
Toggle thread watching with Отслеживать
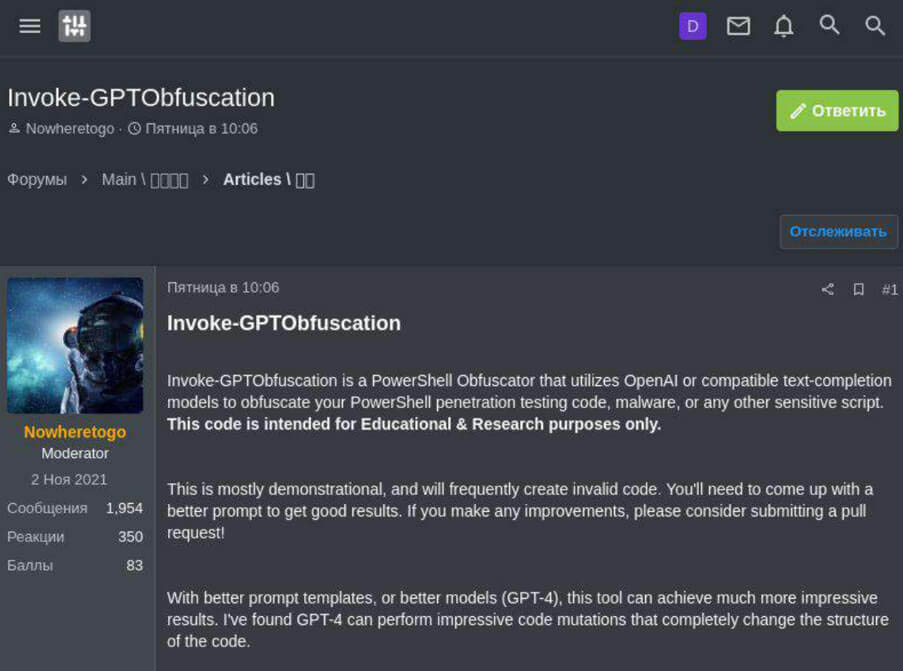click(838, 231)
